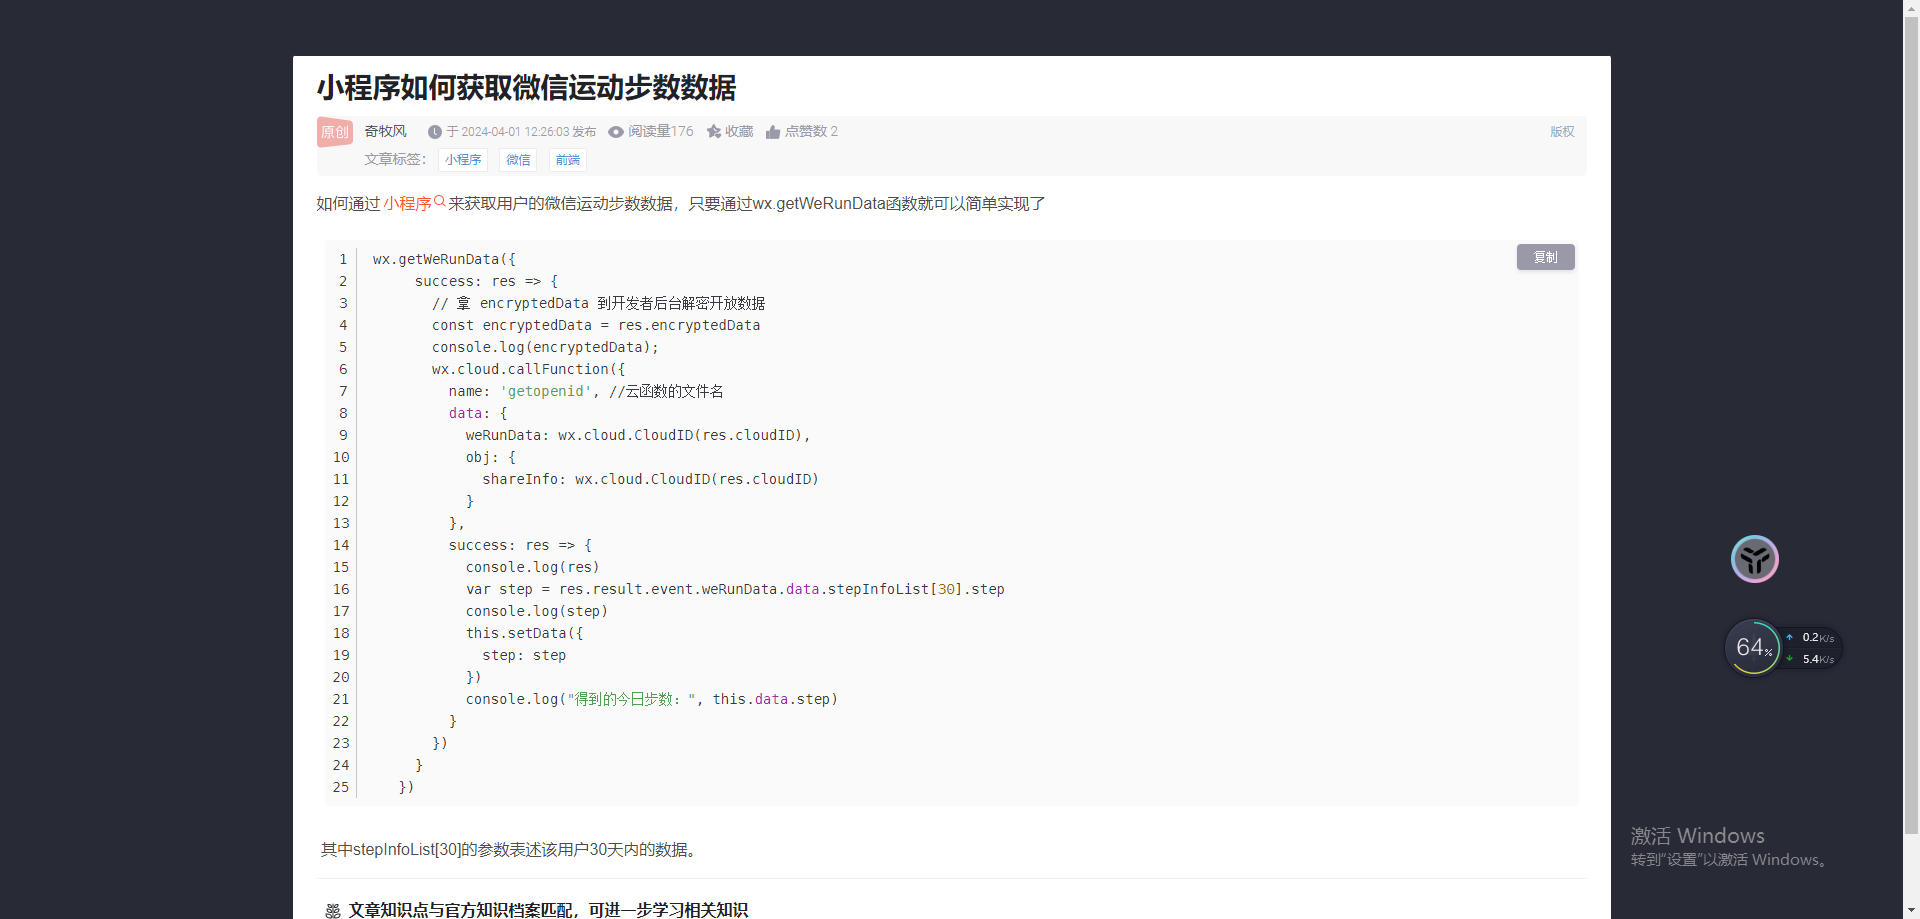Click code line console.log(encryptedData);
The image size is (1920, 919).
[545, 347]
